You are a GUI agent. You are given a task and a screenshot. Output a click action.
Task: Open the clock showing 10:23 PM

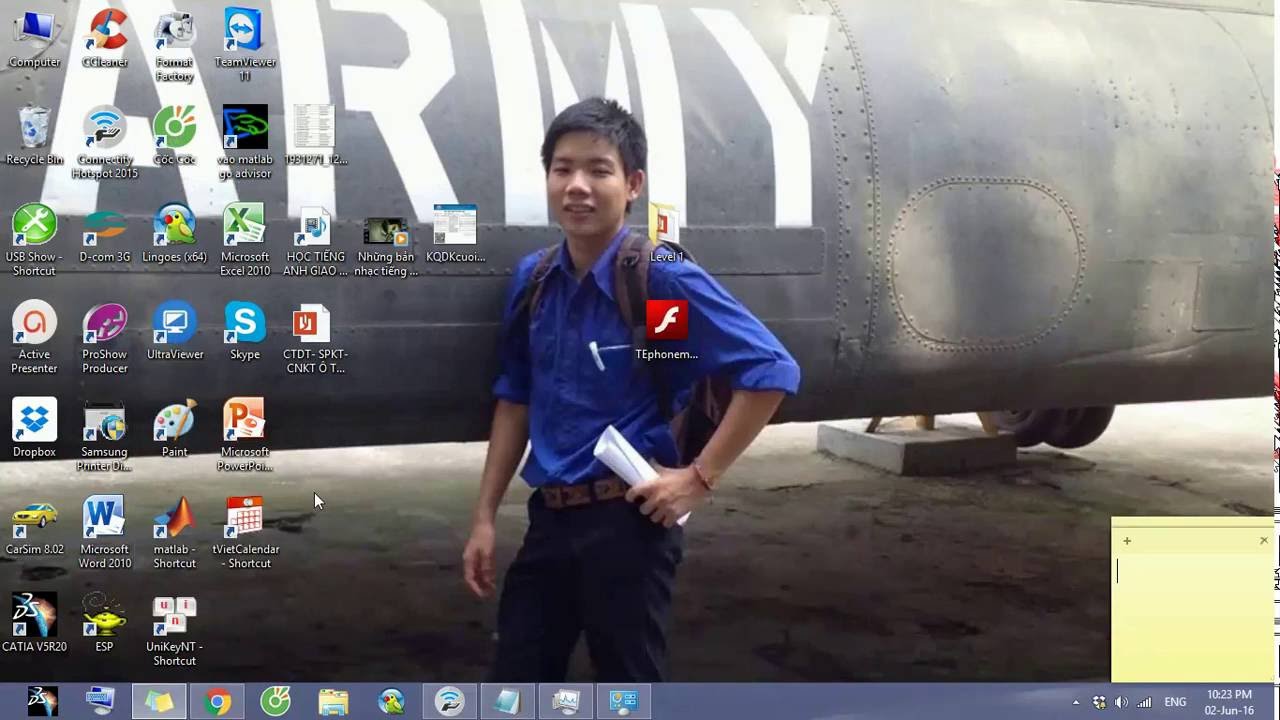[x=1229, y=702]
